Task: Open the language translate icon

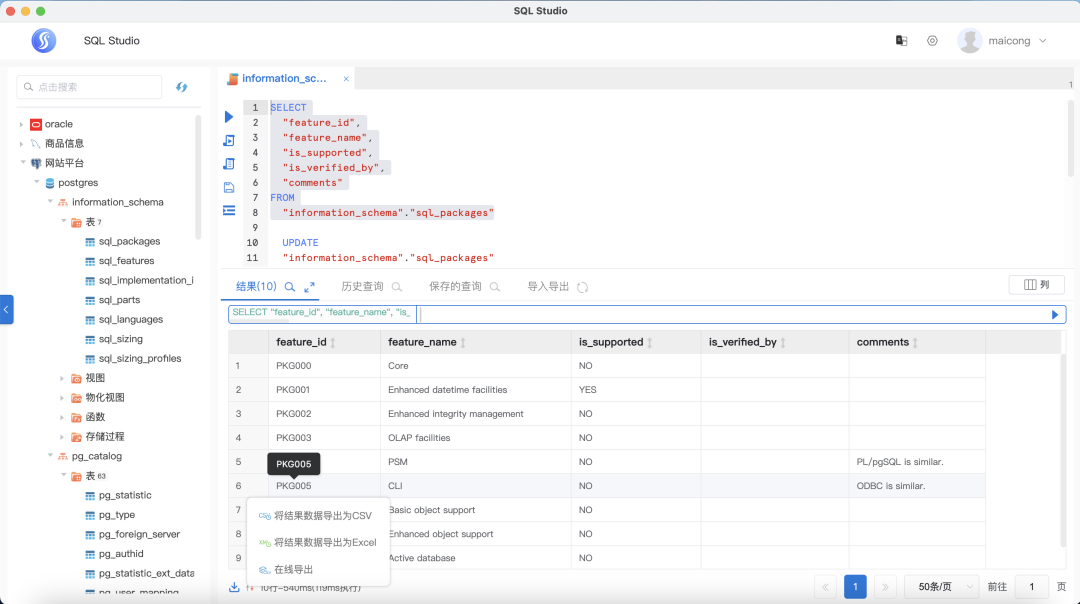Action: pos(901,41)
